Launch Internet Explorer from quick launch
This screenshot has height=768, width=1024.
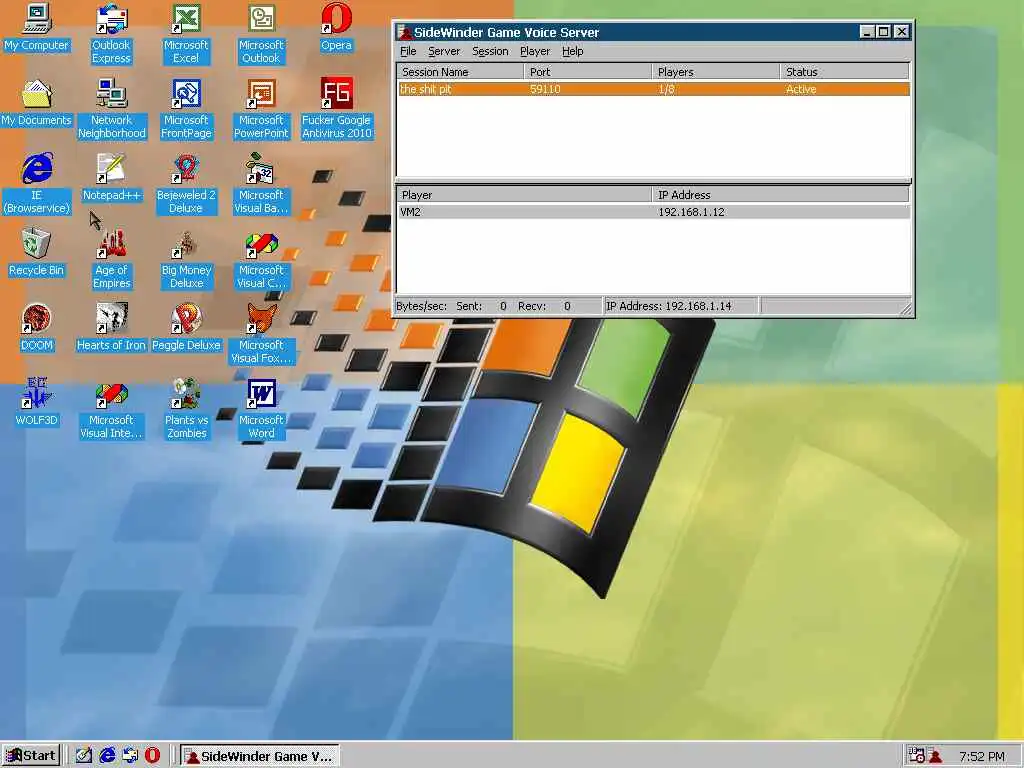click(106, 756)
